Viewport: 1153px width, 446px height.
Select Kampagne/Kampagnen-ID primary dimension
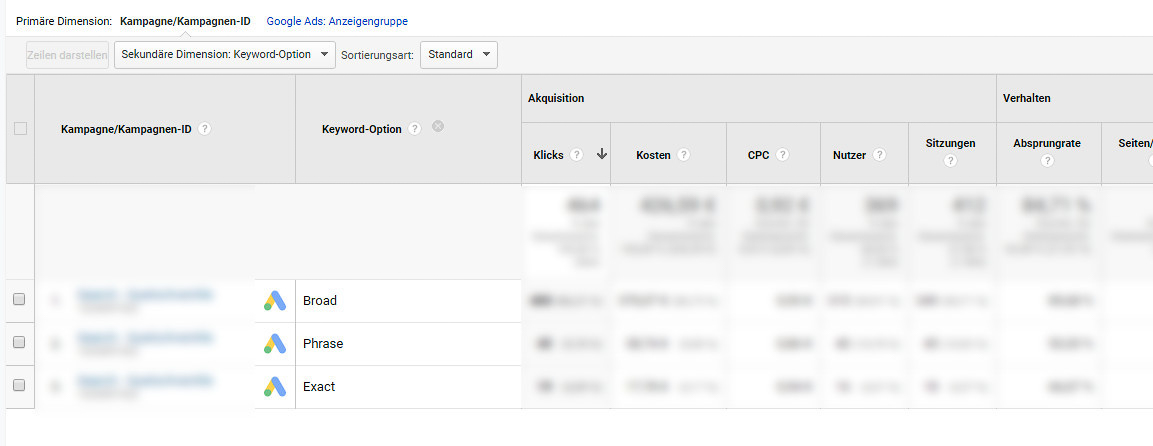tap(185, 21)
